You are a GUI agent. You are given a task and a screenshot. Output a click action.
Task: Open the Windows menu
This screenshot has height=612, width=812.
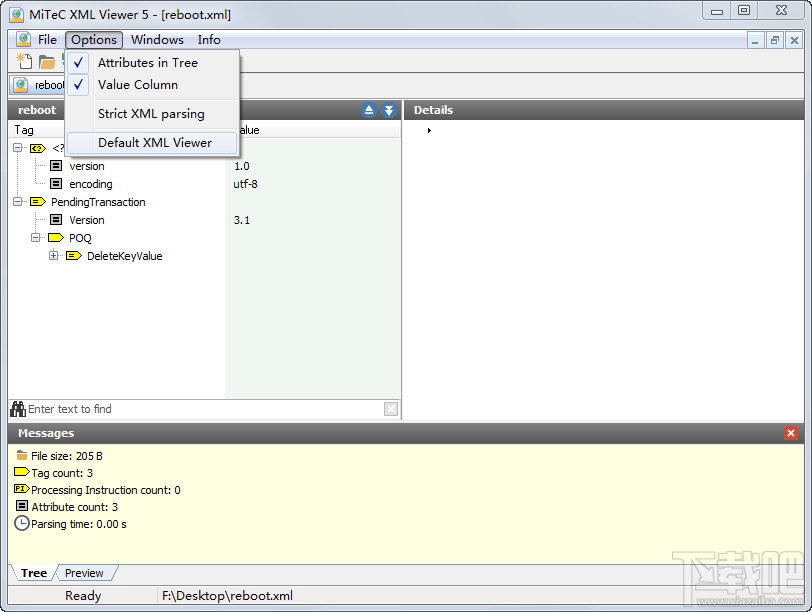(x=156, y=40)
